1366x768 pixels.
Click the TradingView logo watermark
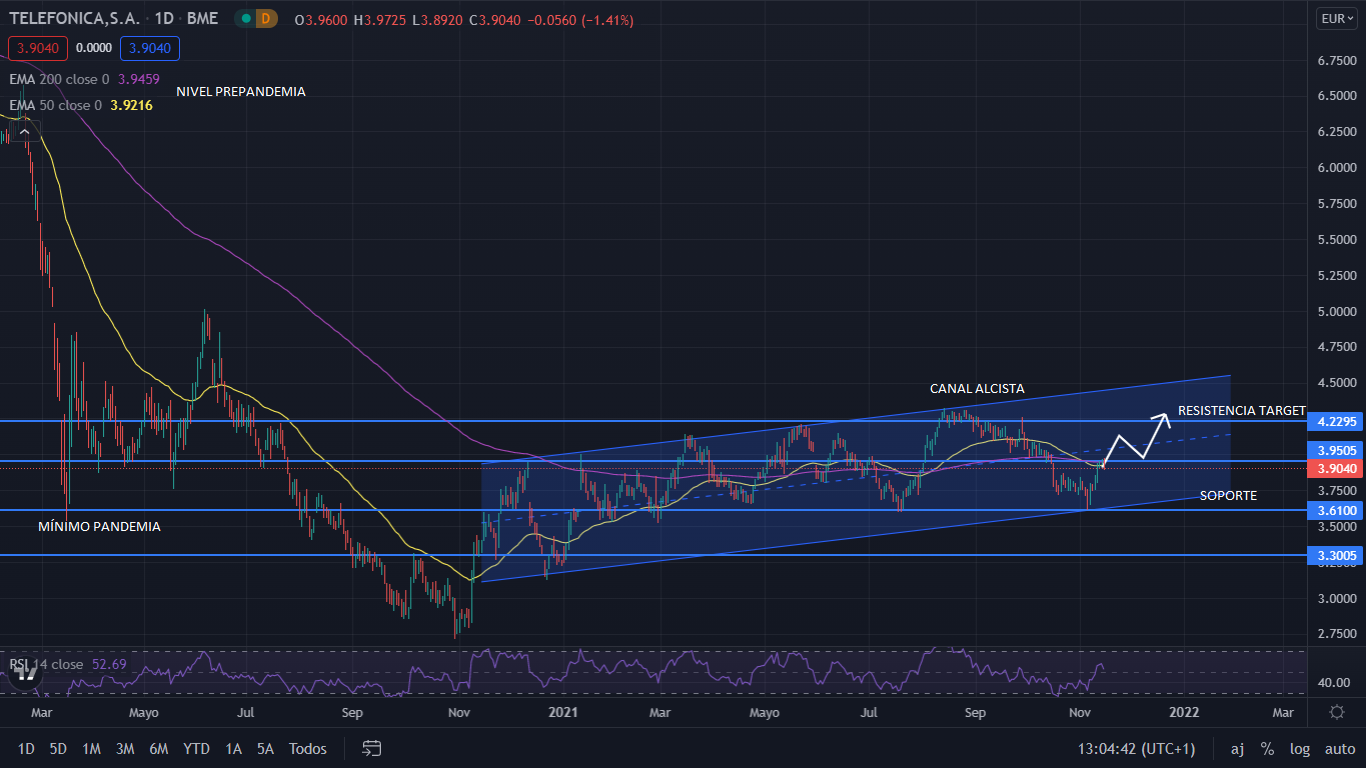(x=26, y=673)
